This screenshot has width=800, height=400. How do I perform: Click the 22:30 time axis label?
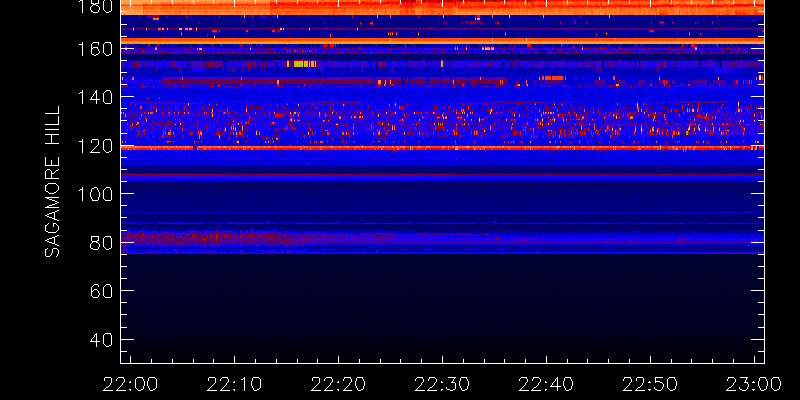click(x=442, y=385)
